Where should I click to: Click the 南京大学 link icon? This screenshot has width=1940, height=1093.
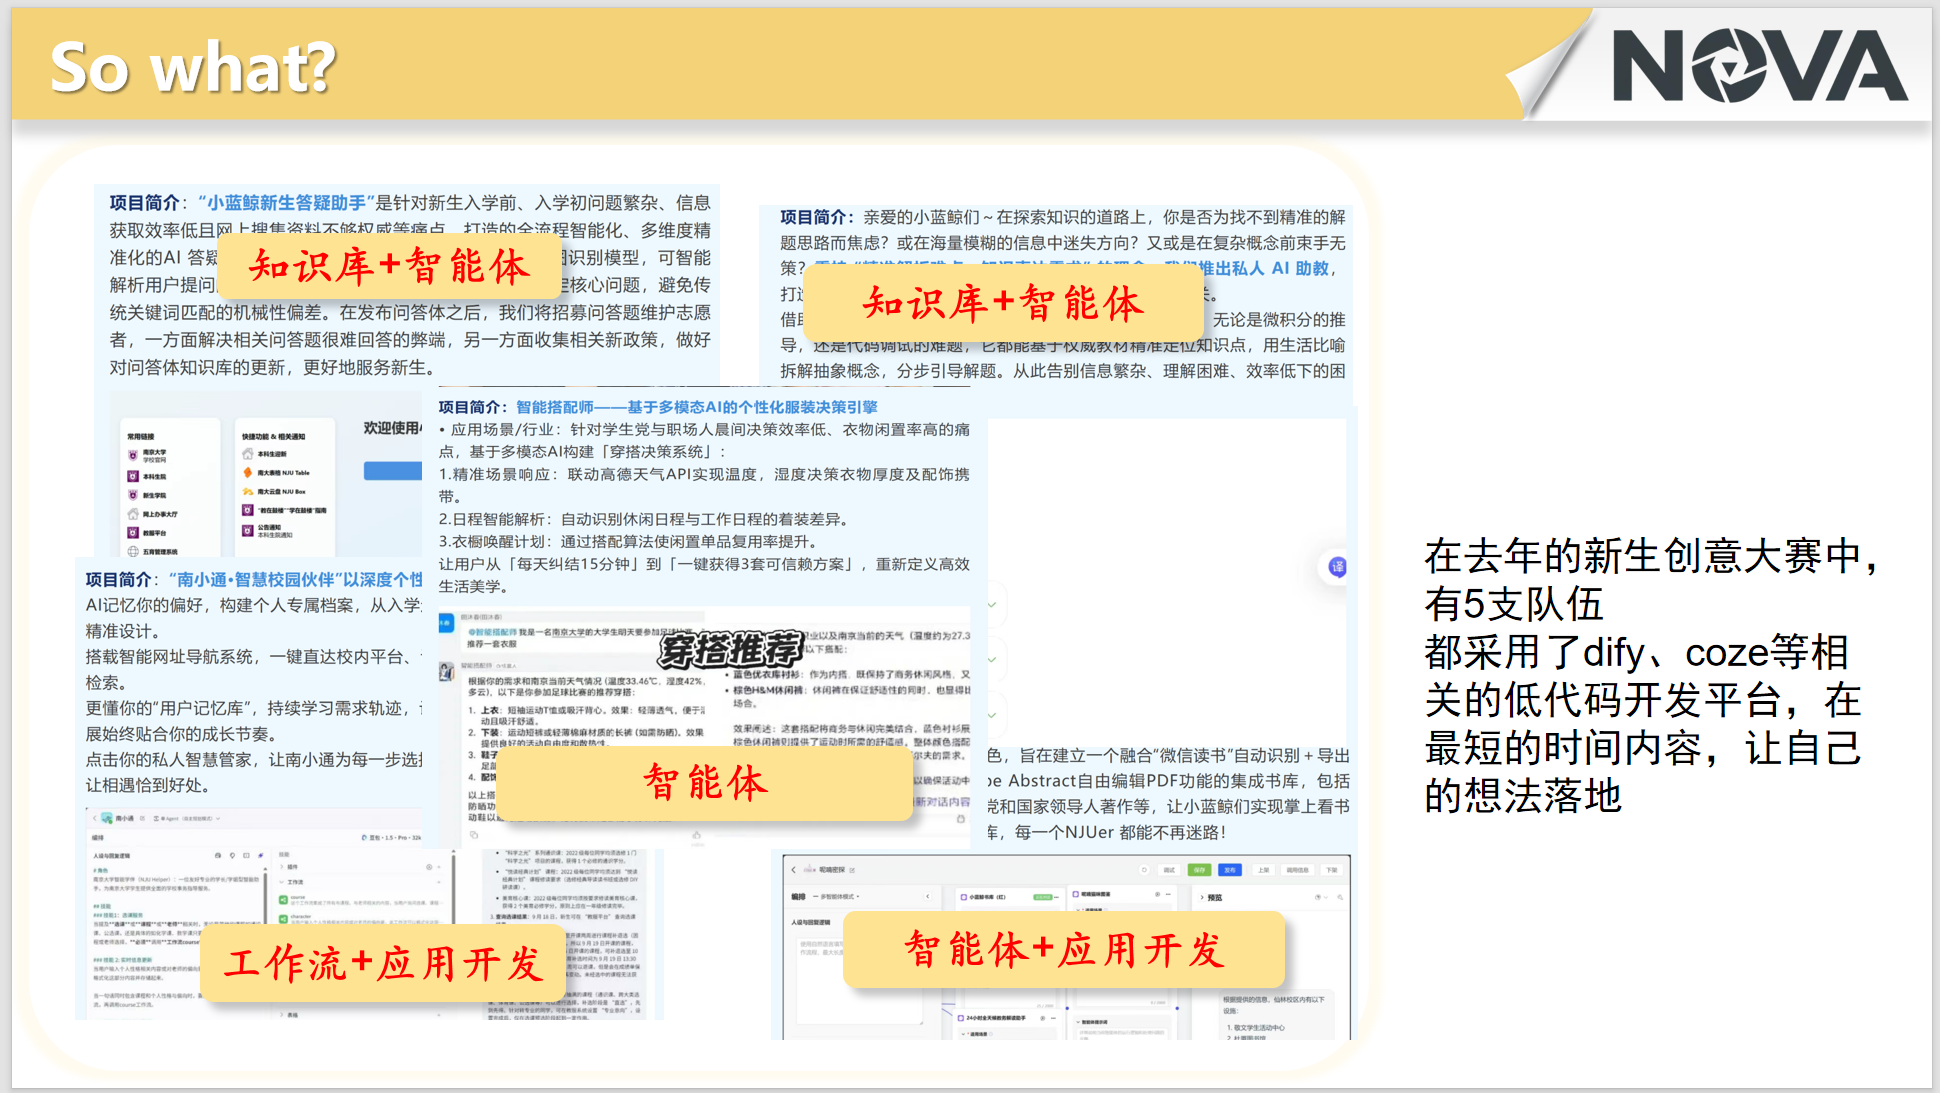133,456
